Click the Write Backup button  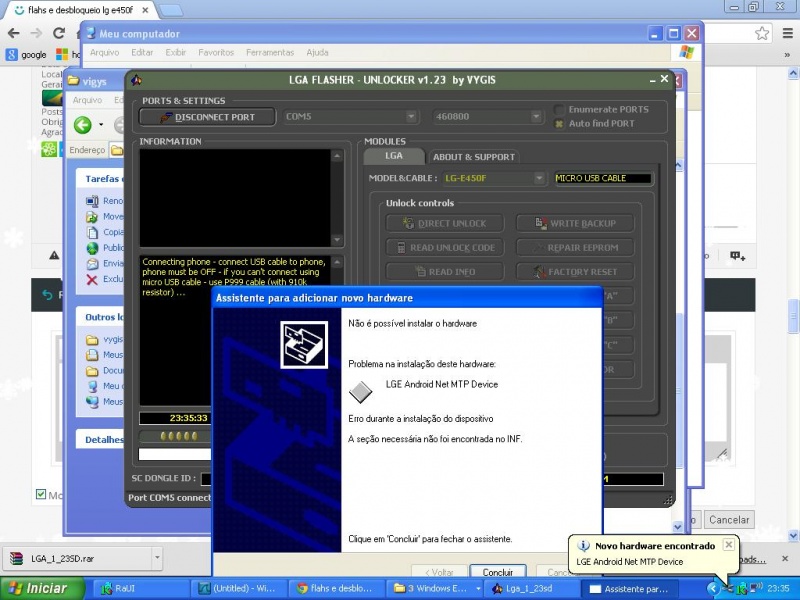click(575, 223)
